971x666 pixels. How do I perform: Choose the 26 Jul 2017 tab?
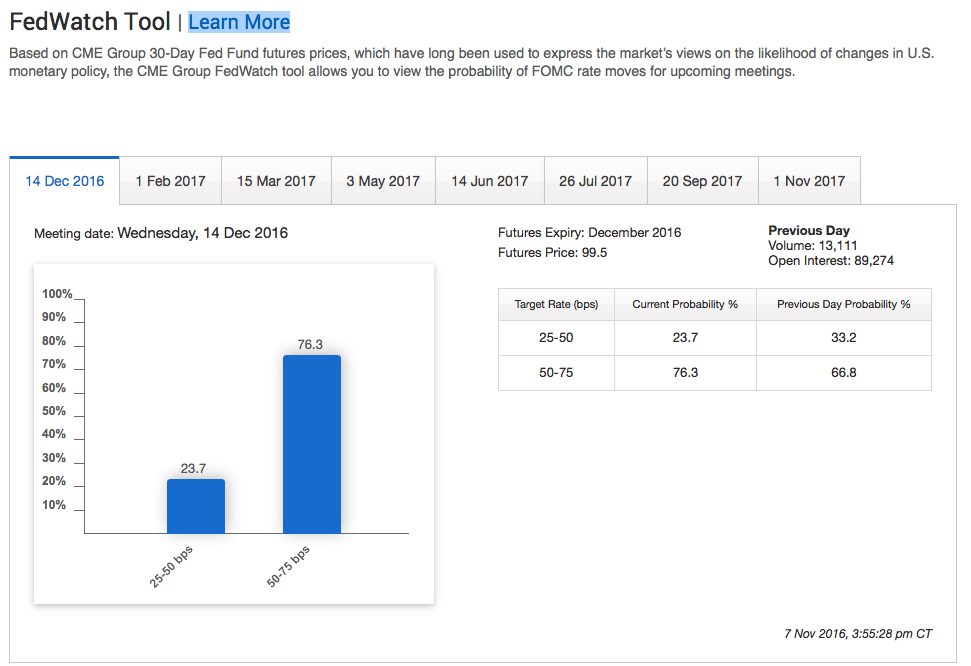click(x=596, y=181)
